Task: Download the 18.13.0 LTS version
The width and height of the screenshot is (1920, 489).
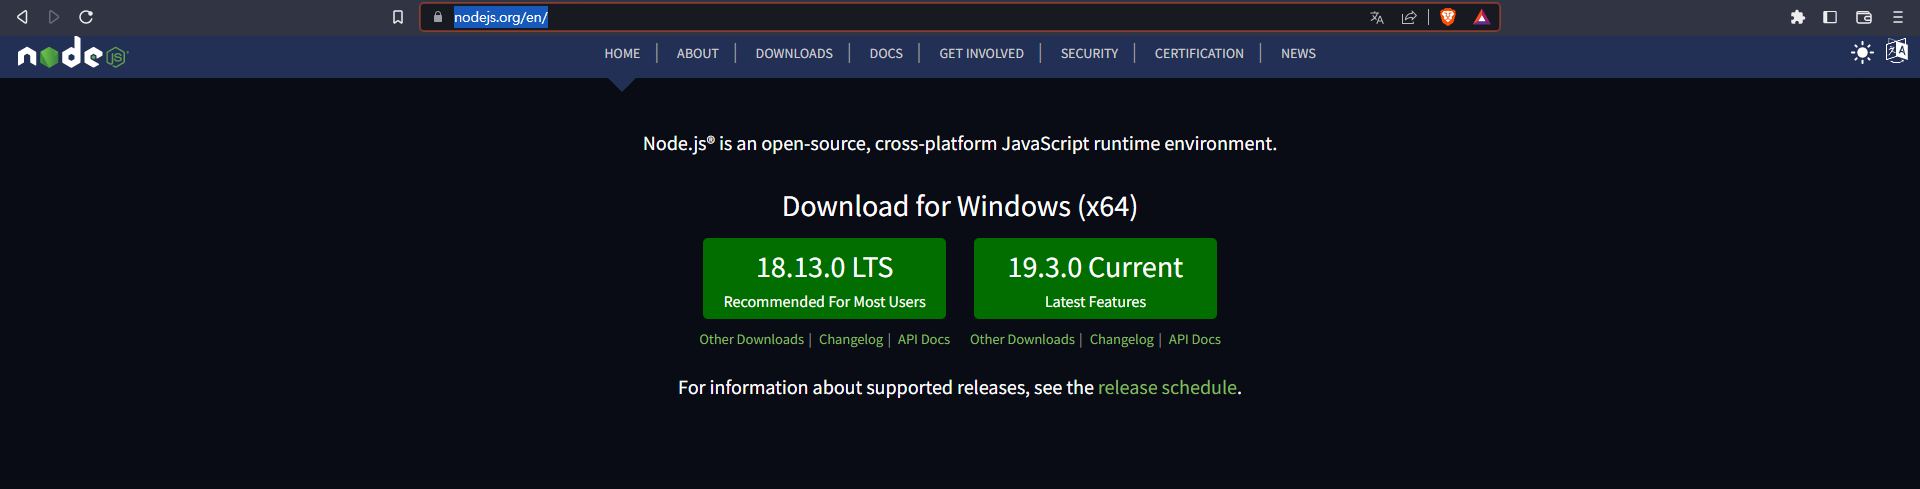Action: pyautogui.click(x=824, y=279)
